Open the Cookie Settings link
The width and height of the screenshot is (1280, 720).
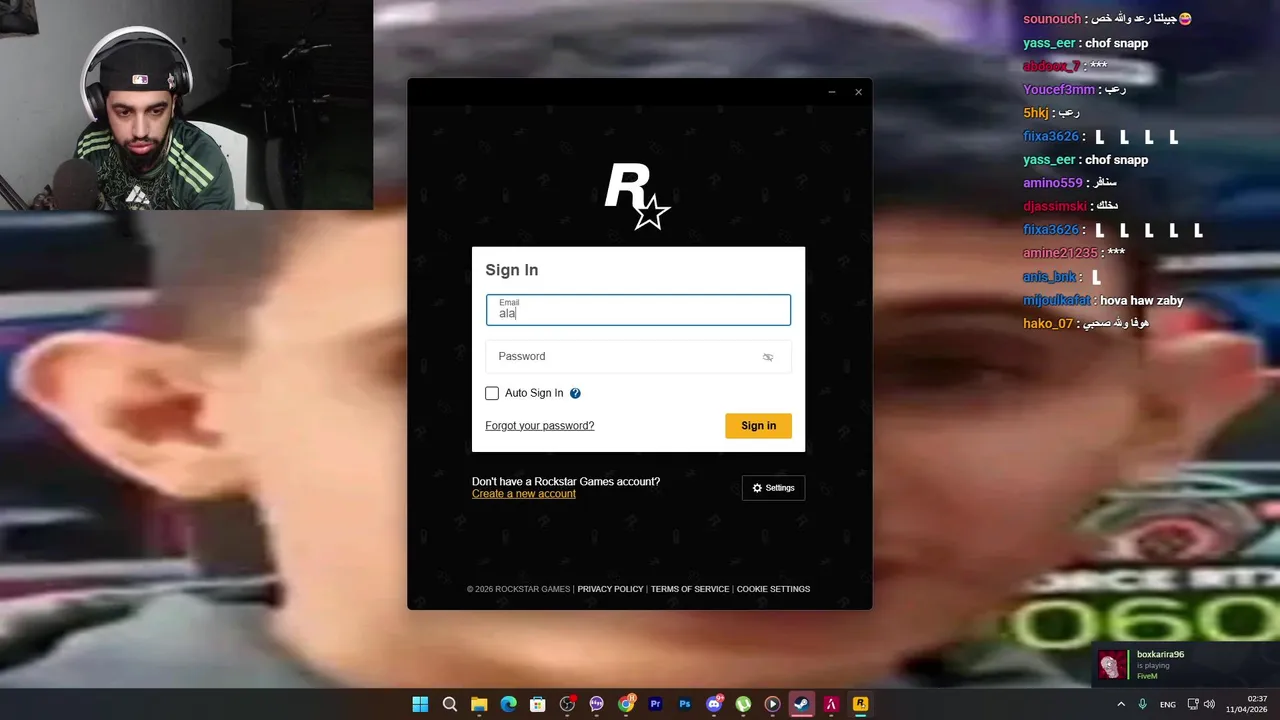point(773,589)
